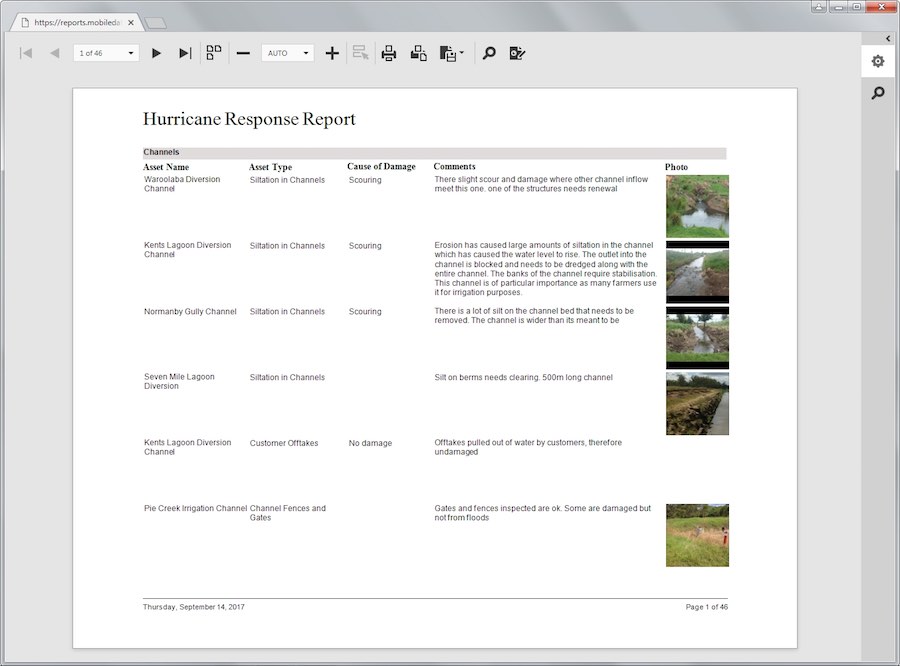Screen dimensions: 900x666
Task: Click 'No damage' cause cell
Action: point(370,443)
